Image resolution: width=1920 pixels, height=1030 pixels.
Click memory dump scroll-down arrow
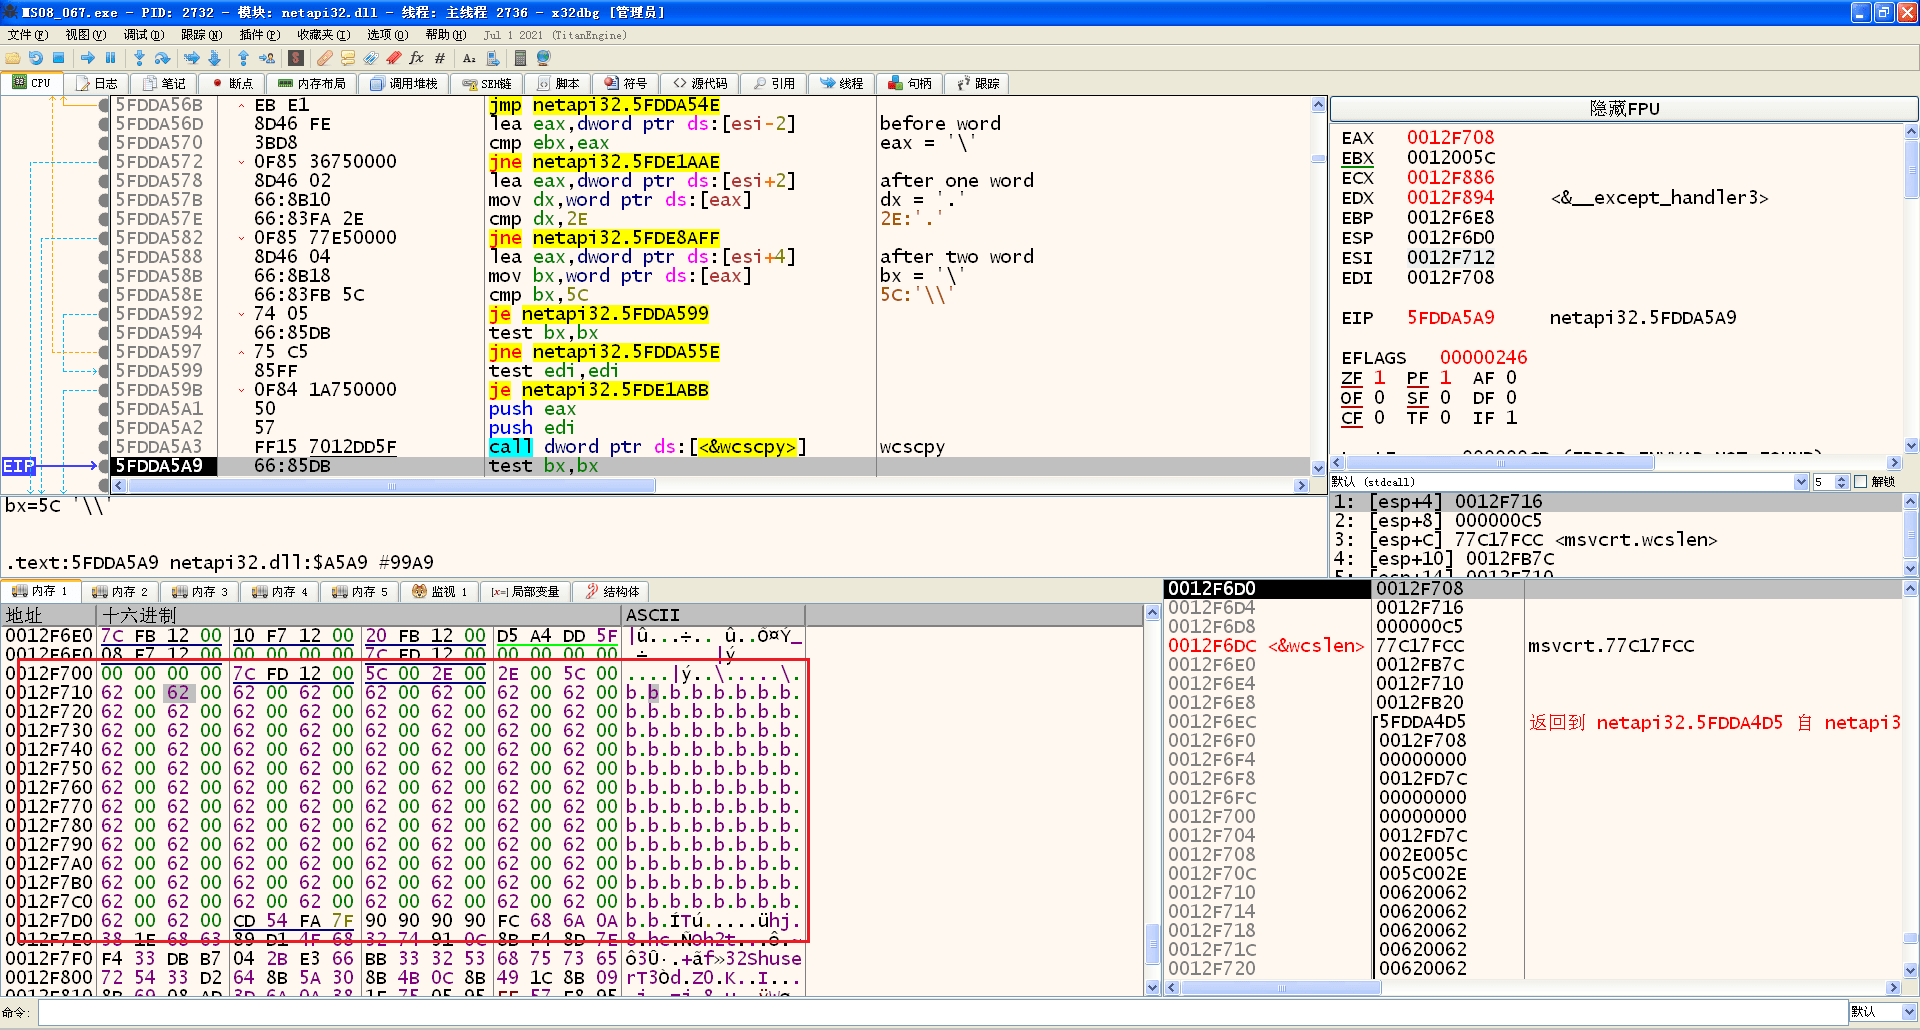coord(1152,987)
